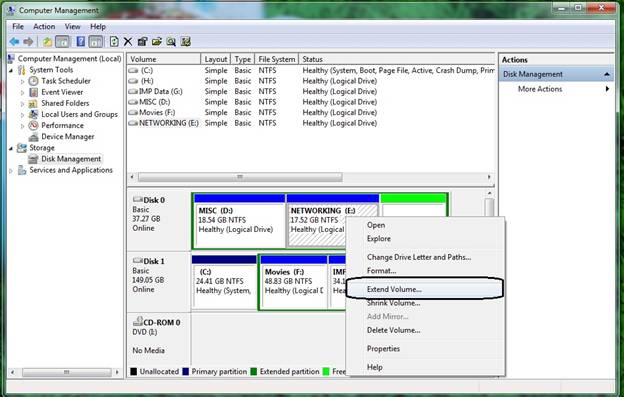Collapse the Disk Management actions section

pyautogui.click(x=606, y=74)
